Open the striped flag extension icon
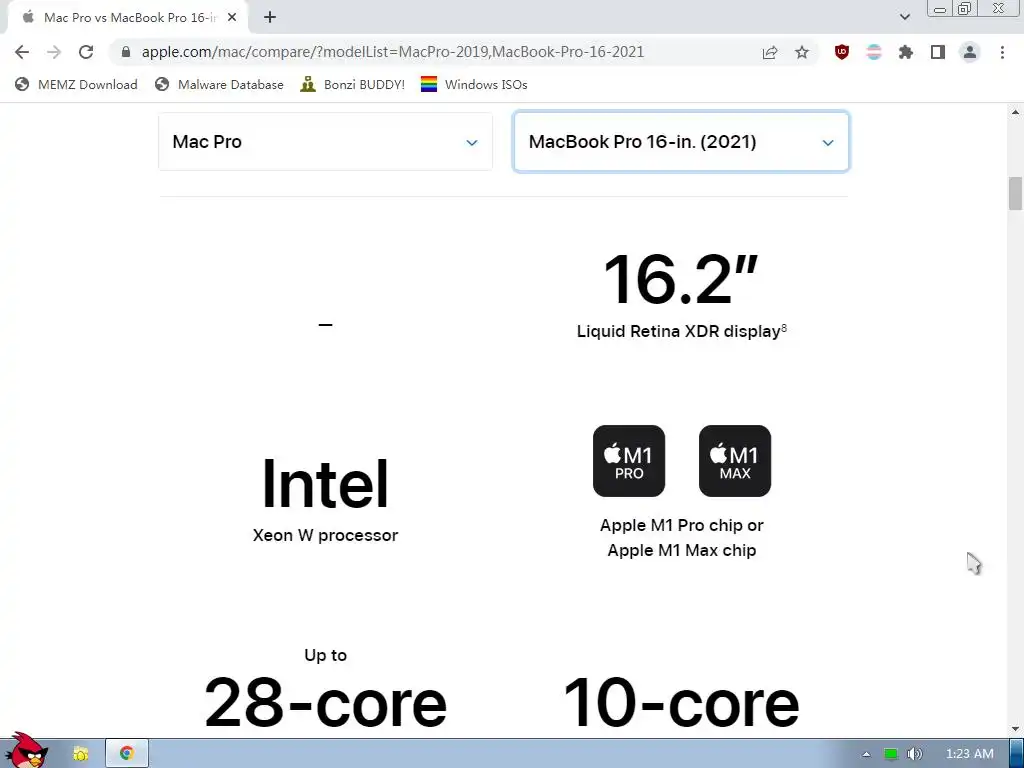This screenshot has width=1024, height=768. point(874,52)
